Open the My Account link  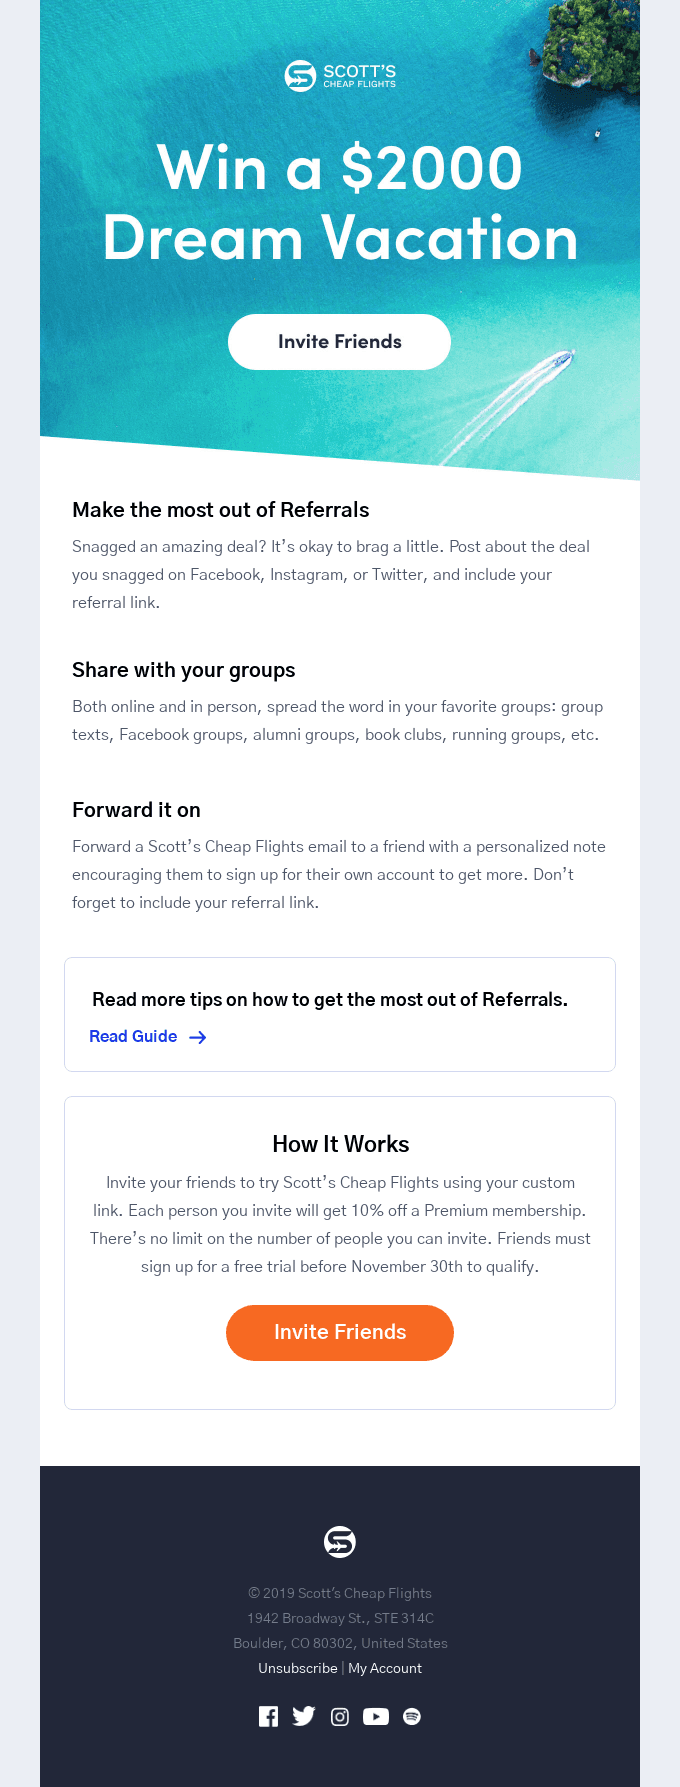(385, 1668)
